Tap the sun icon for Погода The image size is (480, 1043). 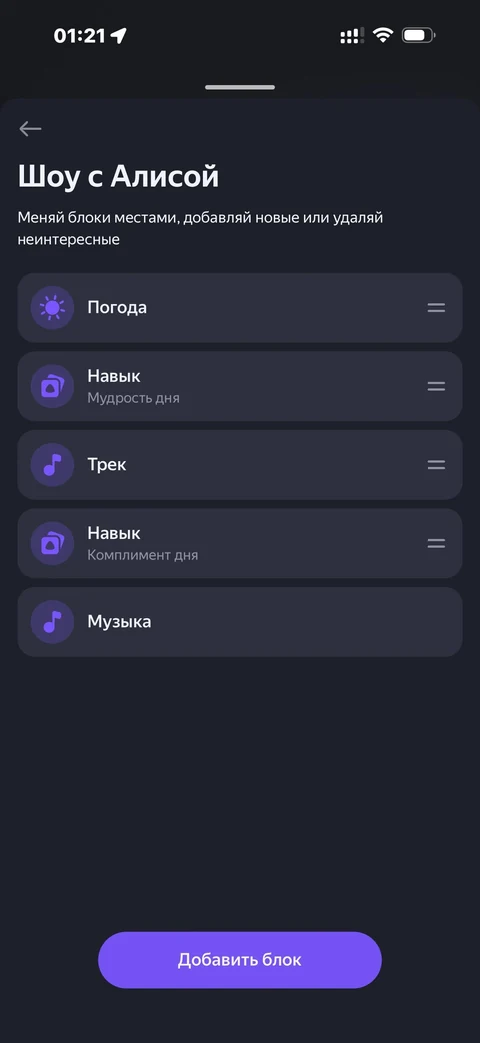(x=53, y=307)
